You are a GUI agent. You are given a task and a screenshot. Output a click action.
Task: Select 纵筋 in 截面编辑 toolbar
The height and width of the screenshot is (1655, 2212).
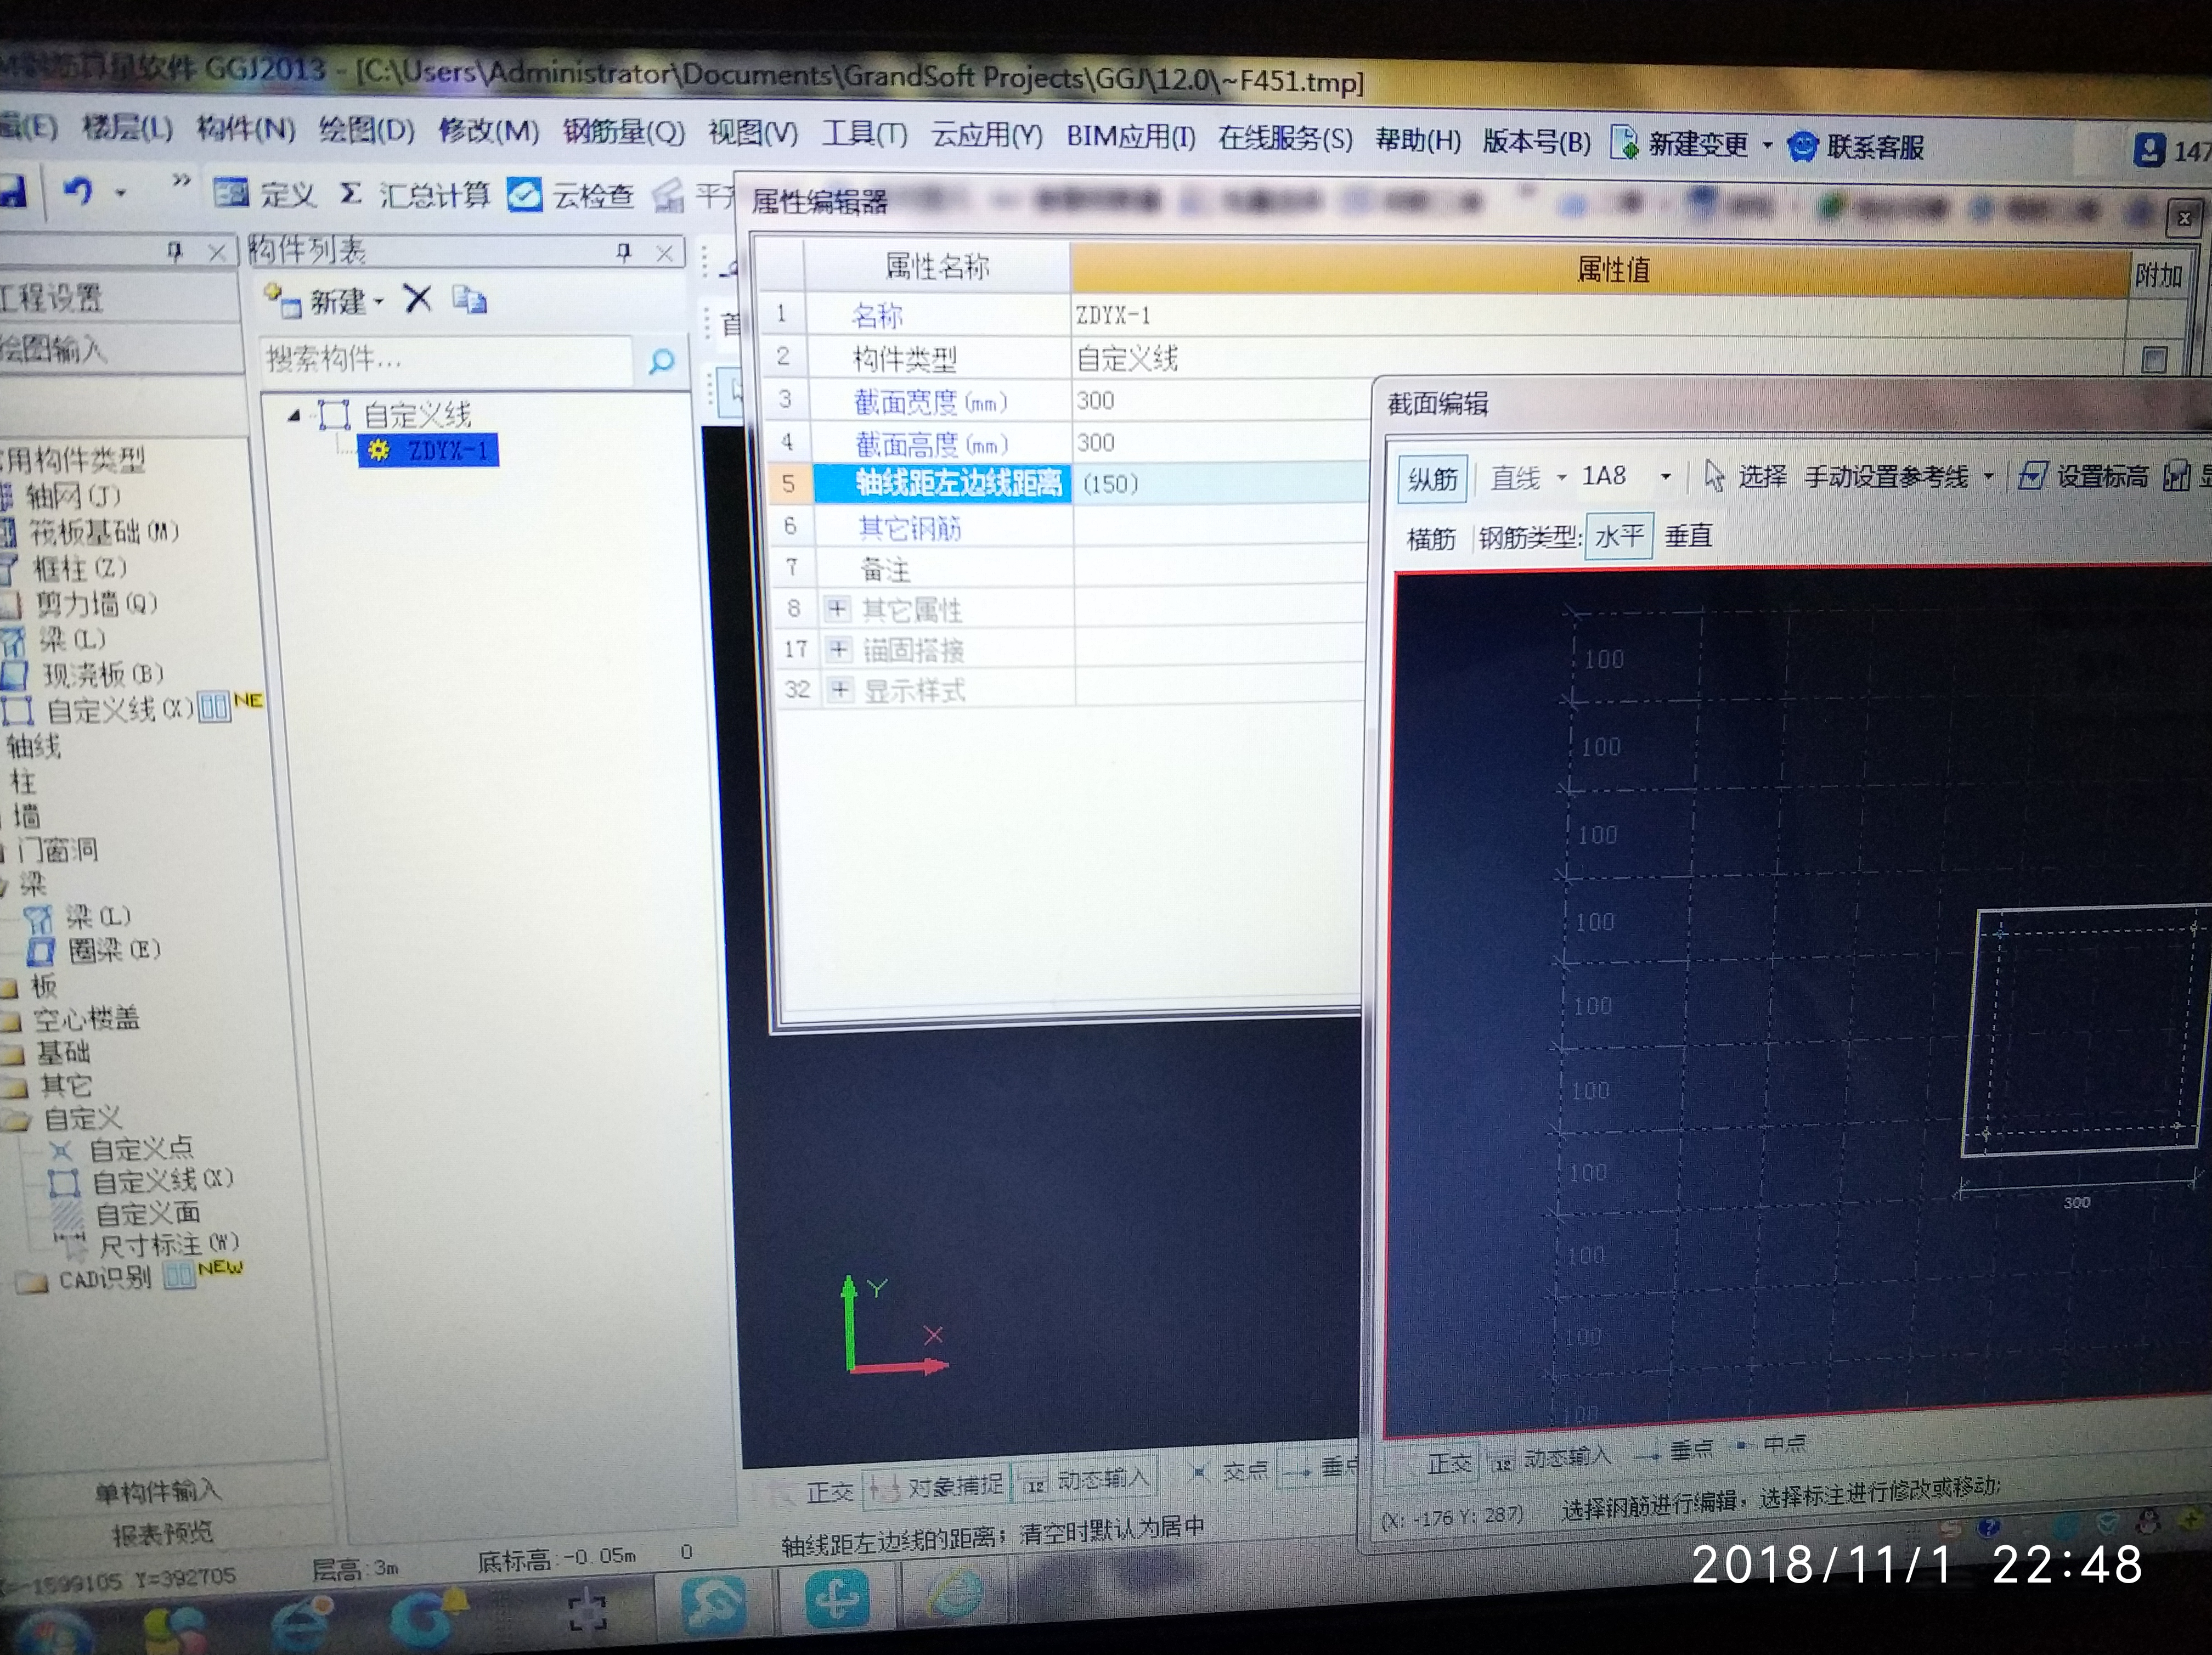click(1432, 480)
